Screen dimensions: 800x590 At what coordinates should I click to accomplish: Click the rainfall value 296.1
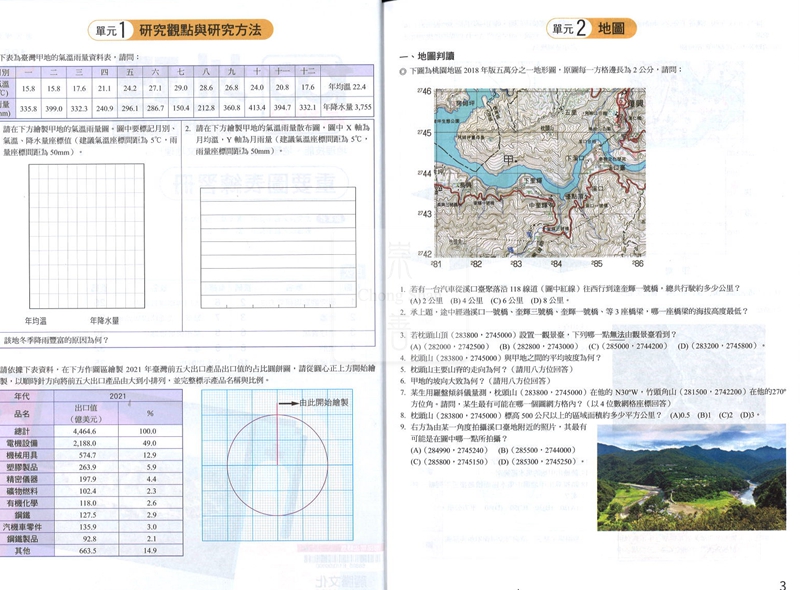pos(130,108)
